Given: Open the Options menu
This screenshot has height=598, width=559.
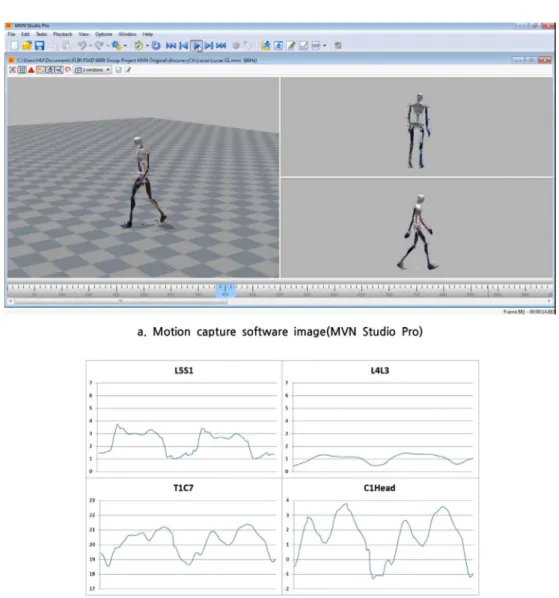Looking at the screenshot, I should [x=104, y=34].
